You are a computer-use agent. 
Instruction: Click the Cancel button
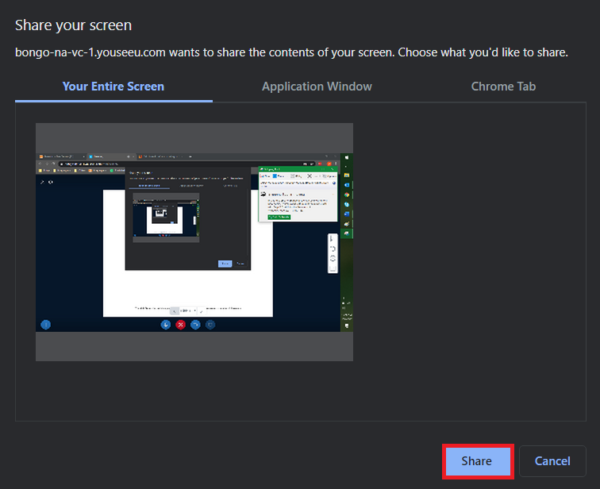coord(552,461)
